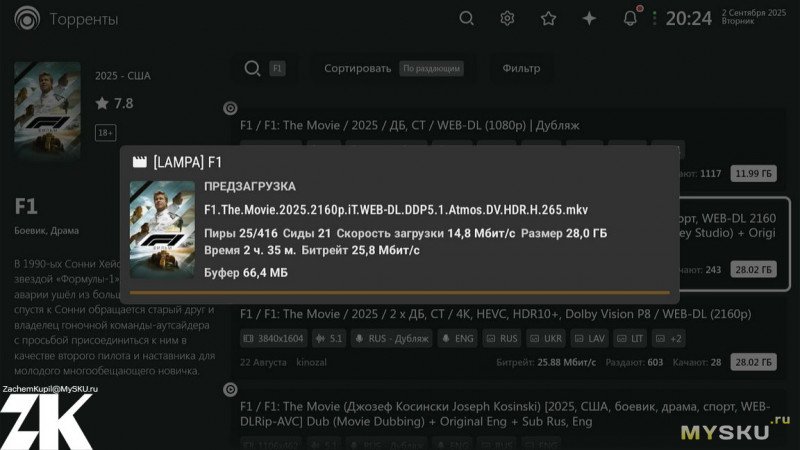Click the 28.02 ГБ badge beside Качают: 28
The width and height of the screenshot is (800, 450).
[x=754, y=362]
